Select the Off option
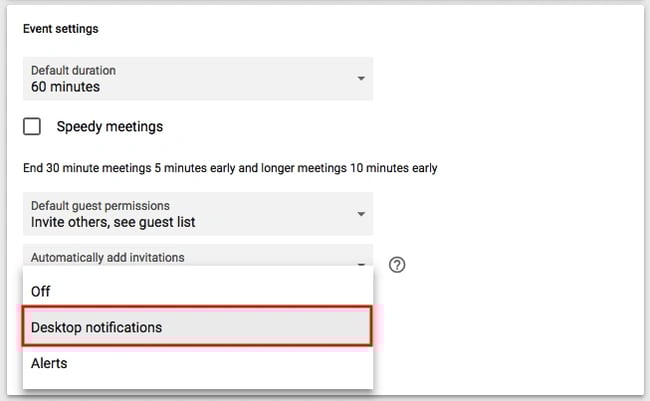 [x=41, y=291]
